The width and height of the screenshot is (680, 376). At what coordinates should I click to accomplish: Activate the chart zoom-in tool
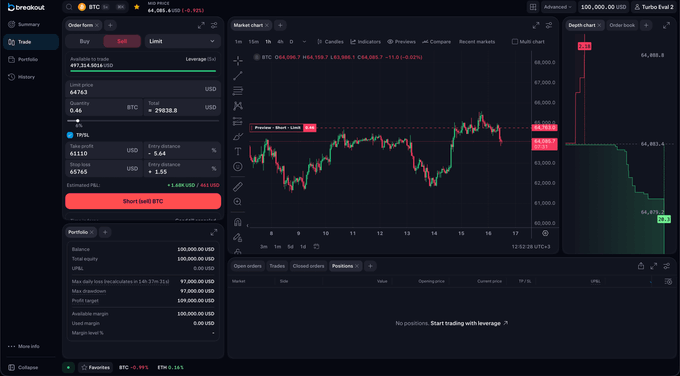coord(238,202)
